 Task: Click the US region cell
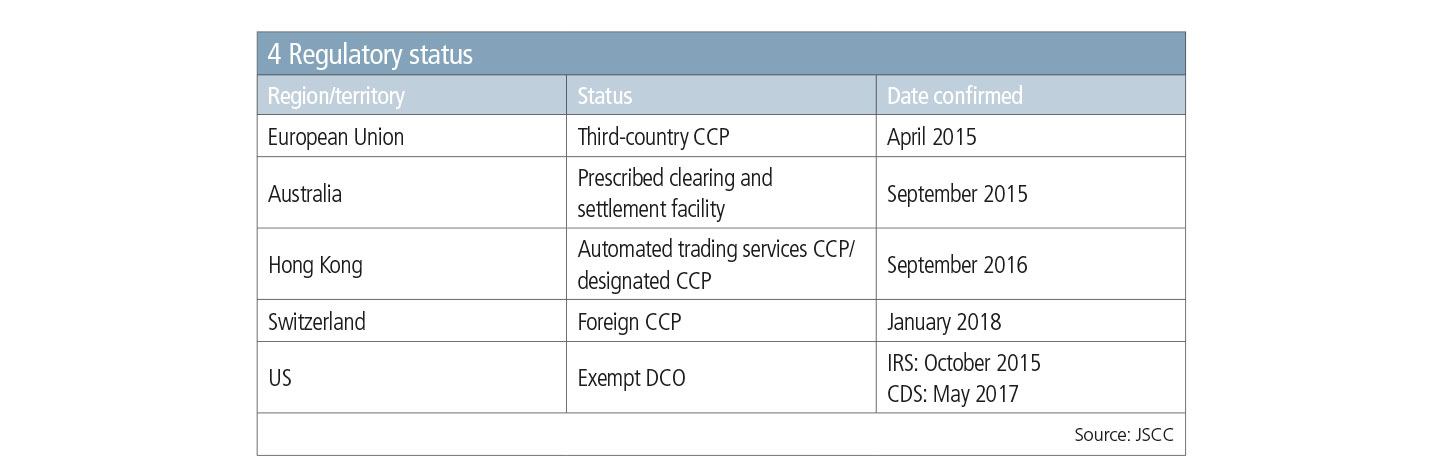pos(282,378)
